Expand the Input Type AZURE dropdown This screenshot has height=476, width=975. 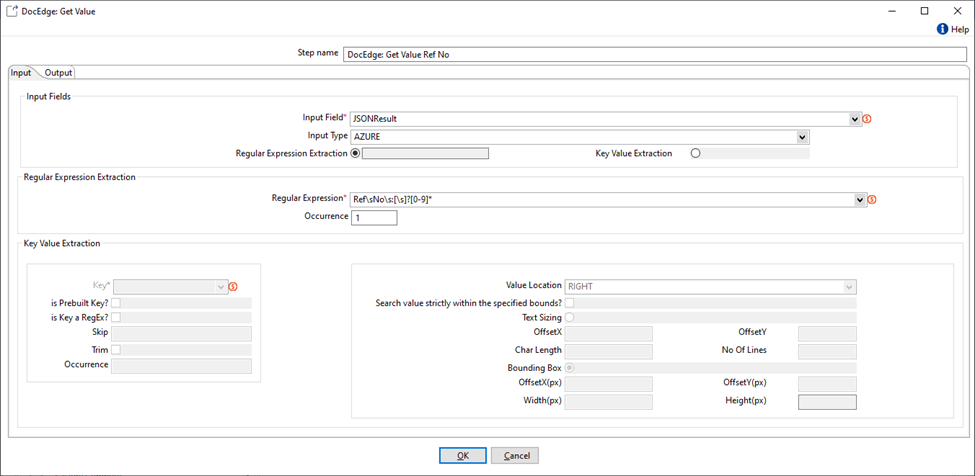point(803,137)
